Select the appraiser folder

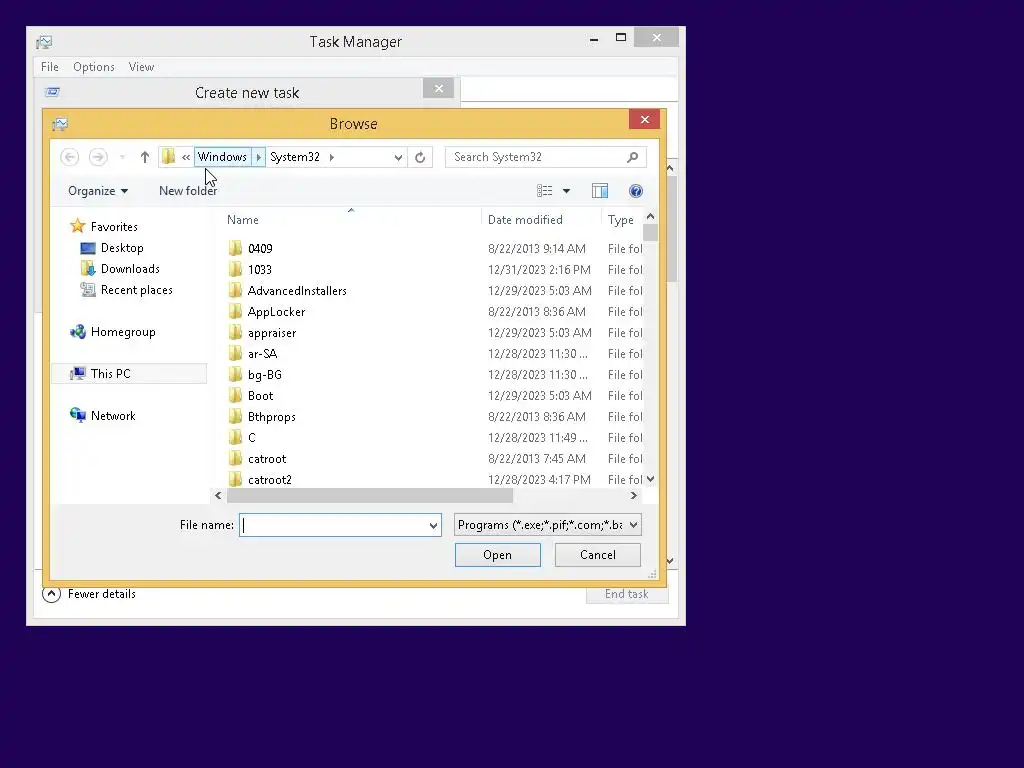pos(272,332)
